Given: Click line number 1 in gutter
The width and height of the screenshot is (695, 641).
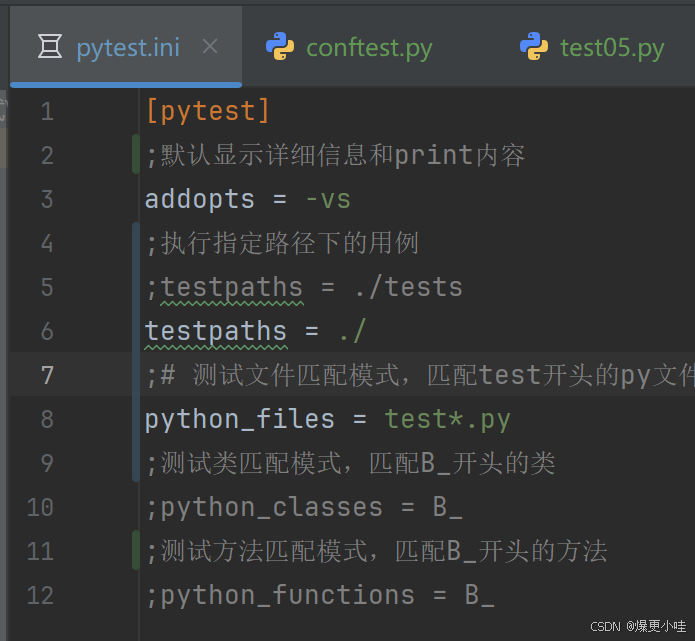Looking at the screenshot, I should click(47, 112).
